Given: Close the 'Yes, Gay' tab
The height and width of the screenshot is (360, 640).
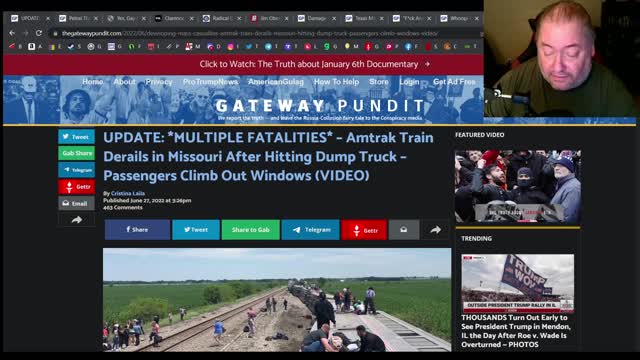Looking at the screenshot, I should pos(143,18).
